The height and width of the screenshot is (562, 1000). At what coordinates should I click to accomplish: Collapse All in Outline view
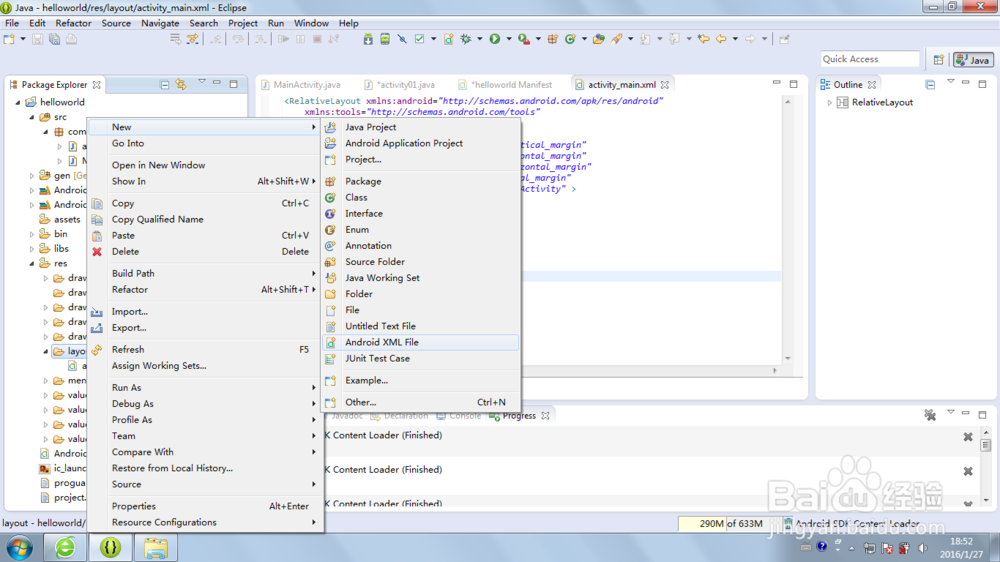(930, 84)
